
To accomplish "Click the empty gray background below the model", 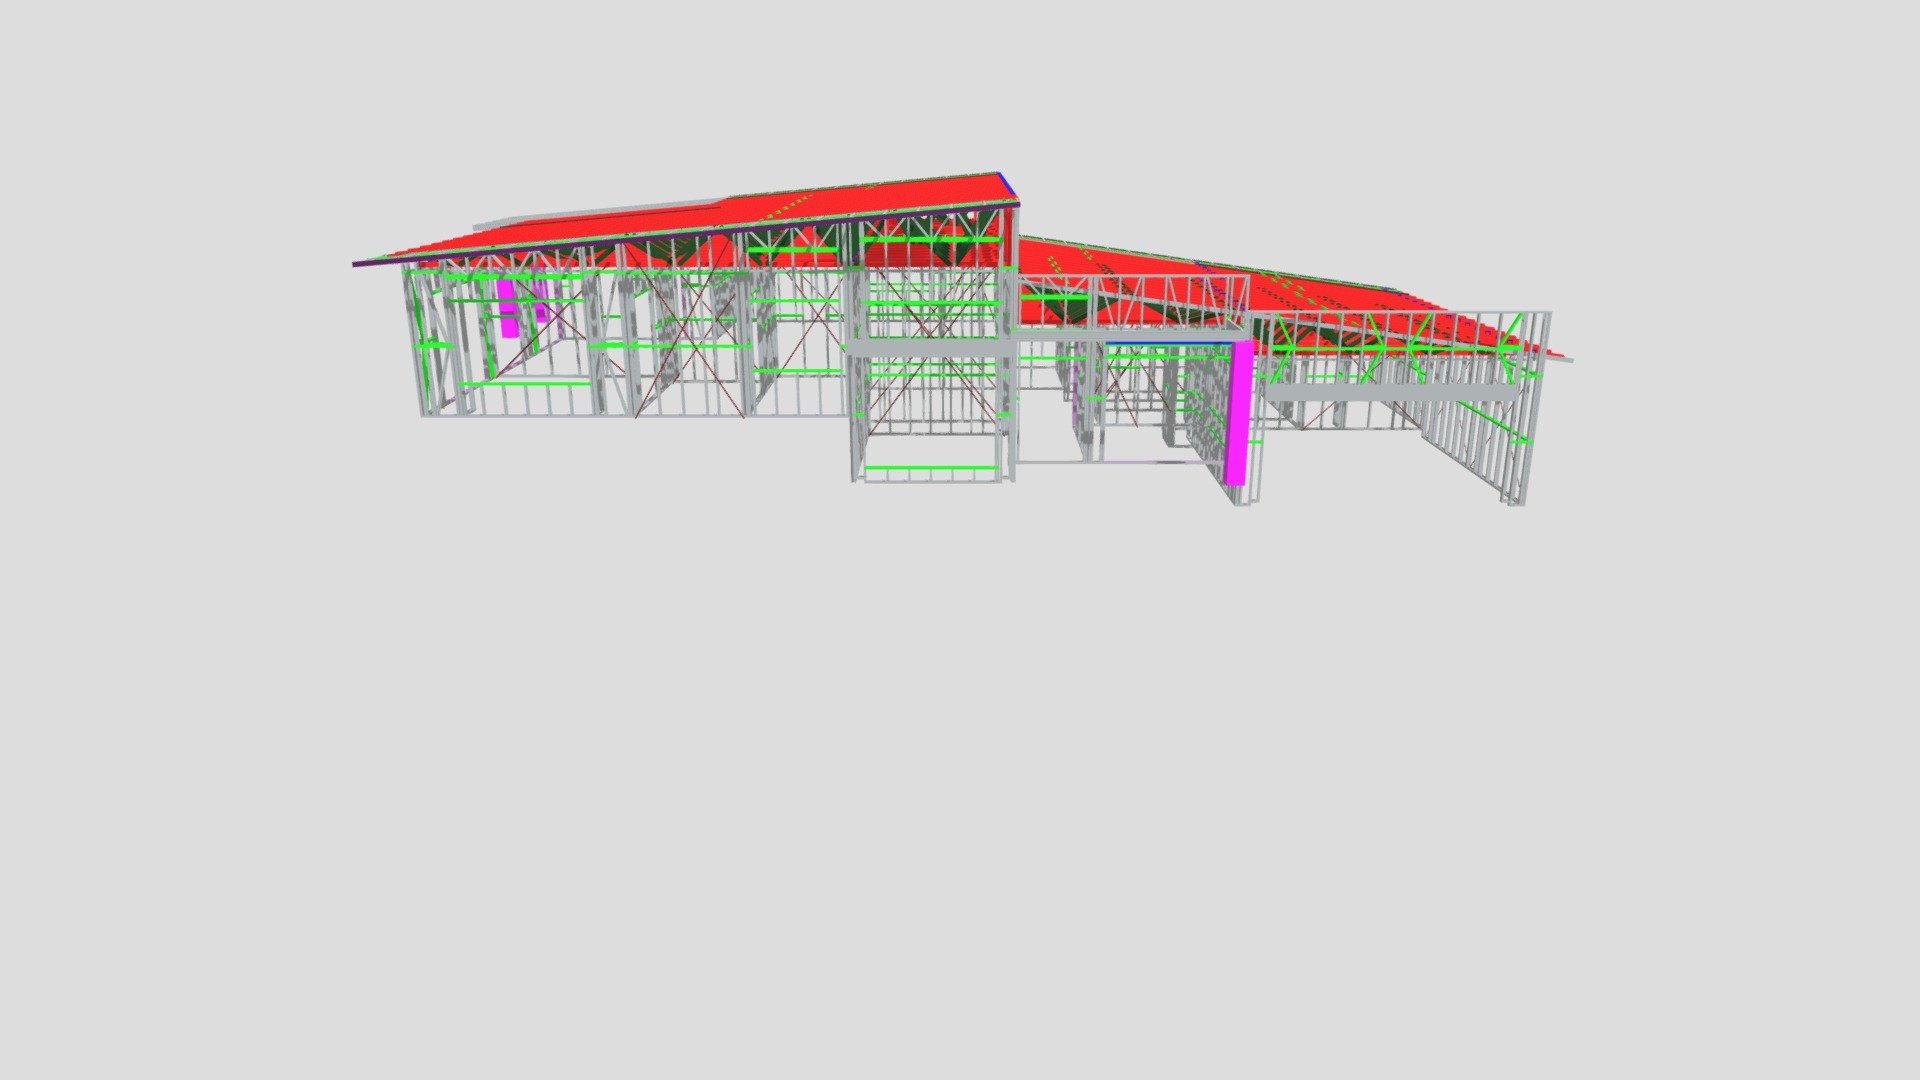I will coord(960,780).
